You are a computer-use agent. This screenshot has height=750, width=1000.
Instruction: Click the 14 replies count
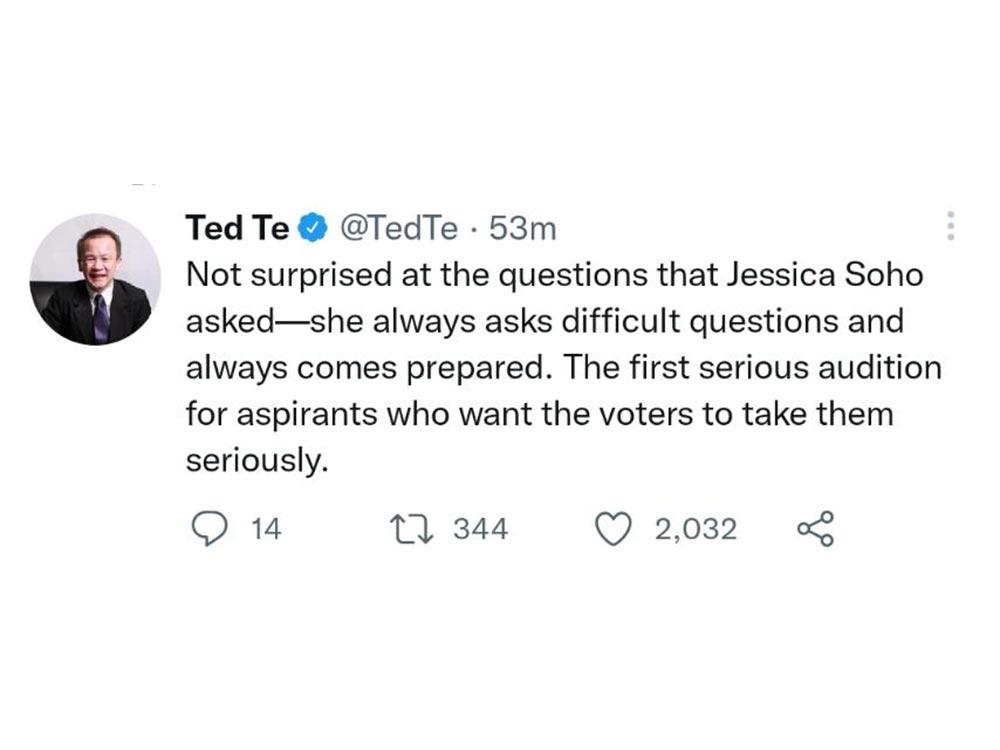point(265,529)
